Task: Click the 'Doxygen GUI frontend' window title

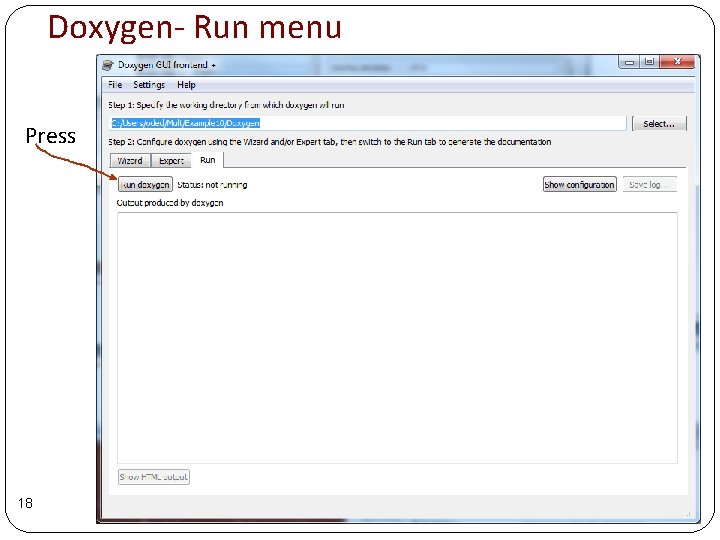Action: 163,65
